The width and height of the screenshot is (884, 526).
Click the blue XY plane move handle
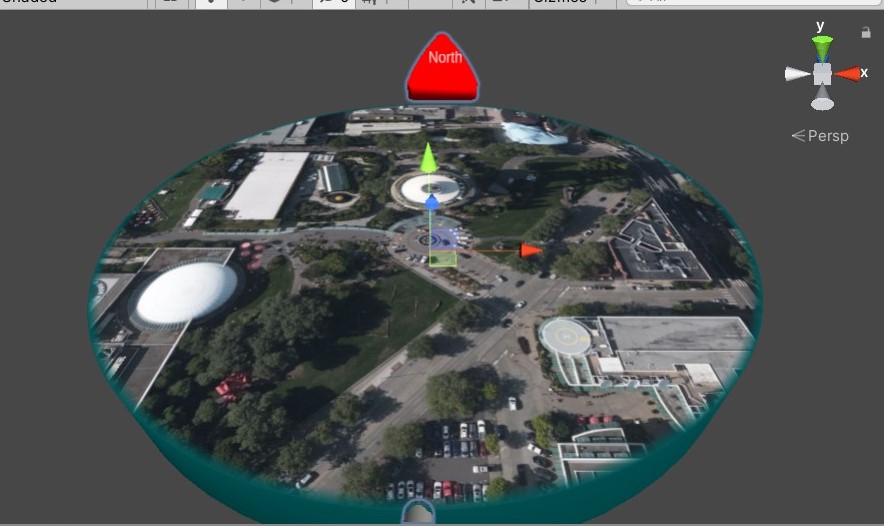[444, 239]
